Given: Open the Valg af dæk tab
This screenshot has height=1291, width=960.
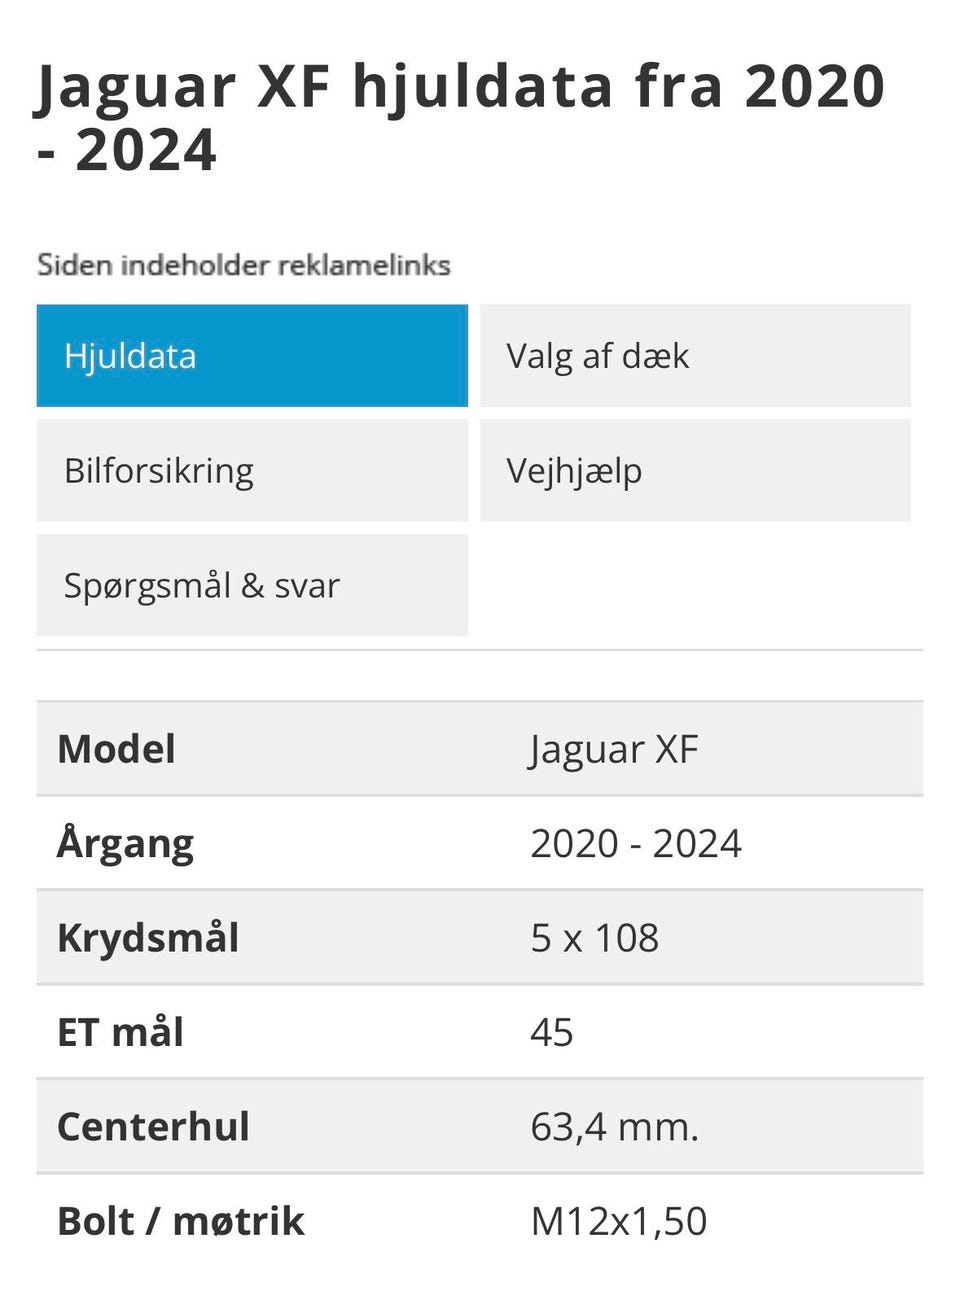Looking at the screenshot, I should [x=695, y=356].
